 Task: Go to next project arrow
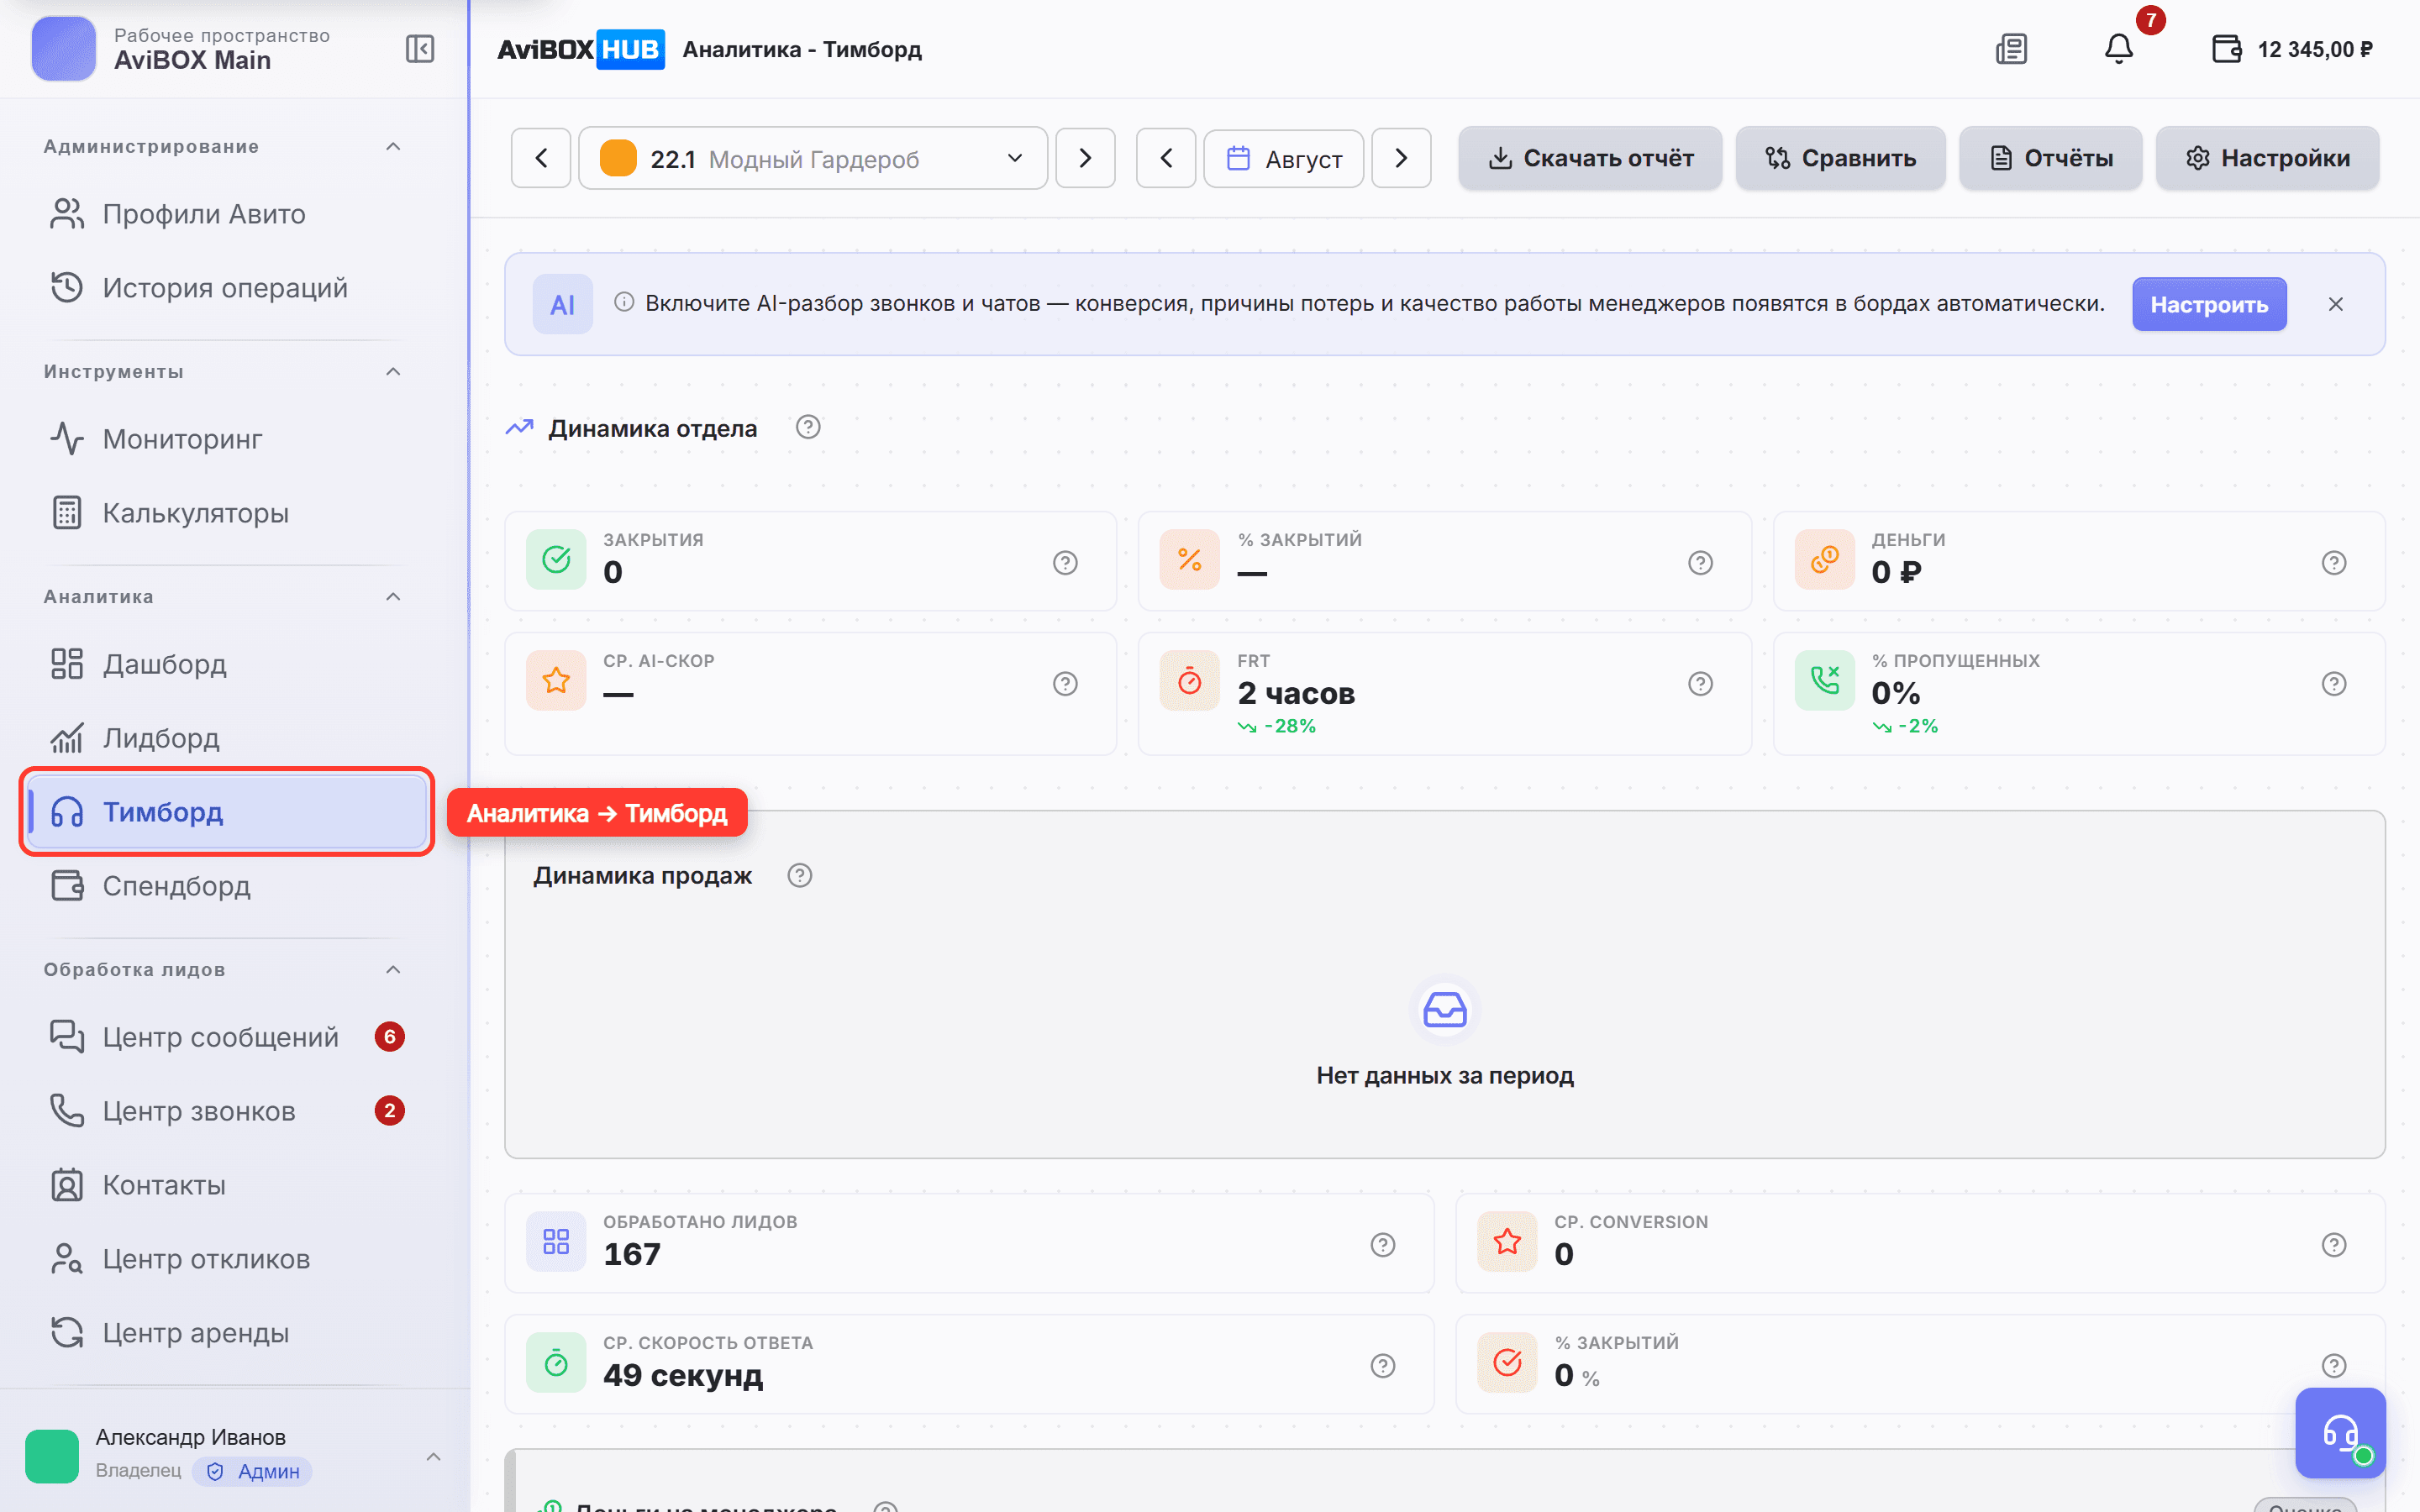1086,158
